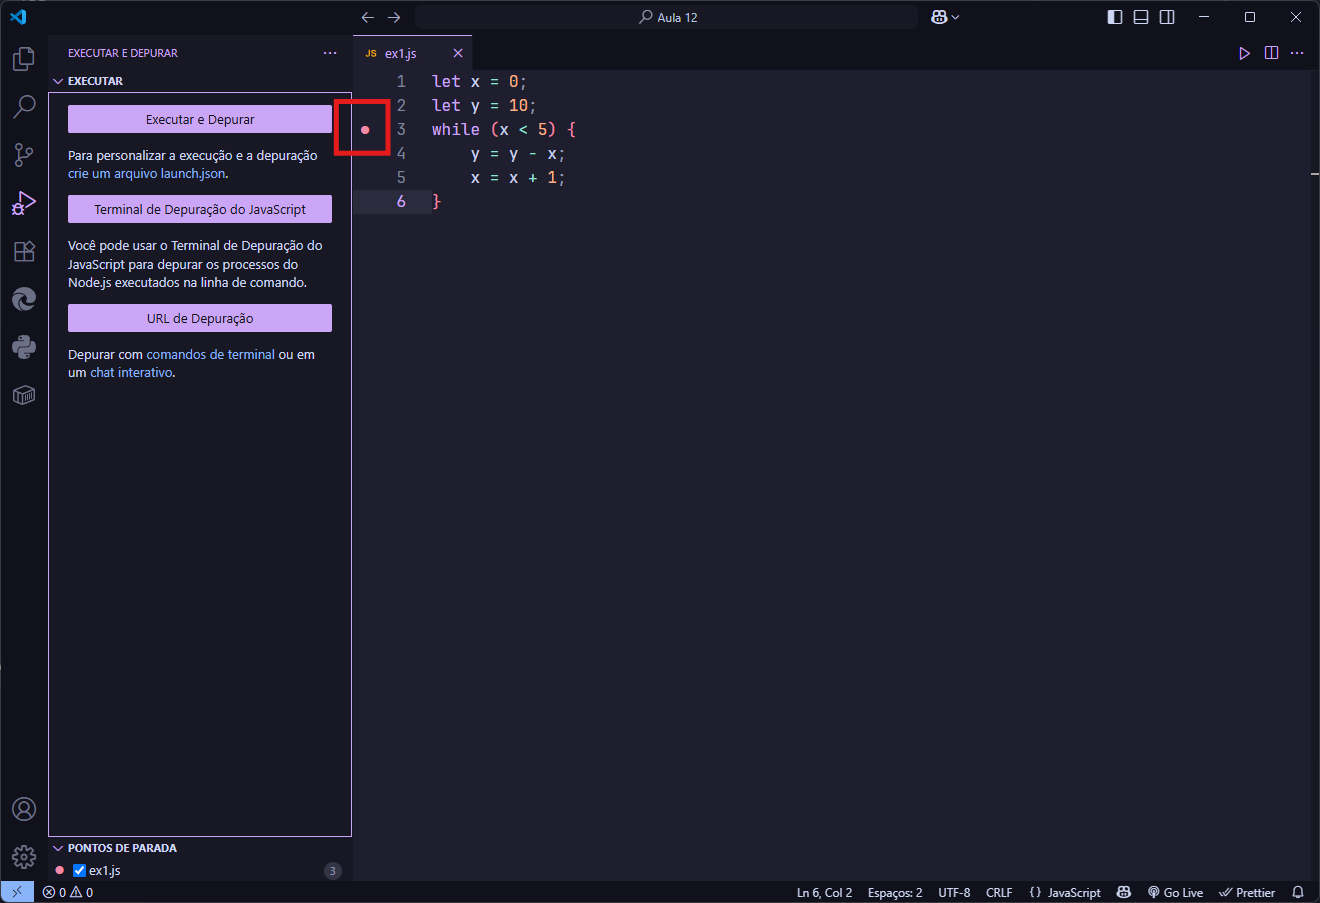This screenshot has width=1320, height=903.
Task: Collapse the PONTOS DE PARADA section
Action: tap(58, 848)
